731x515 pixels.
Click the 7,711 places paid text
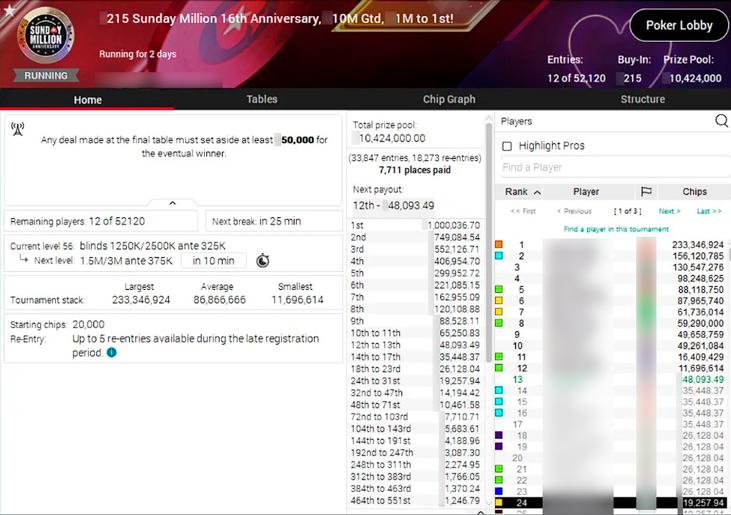point(414,170)
